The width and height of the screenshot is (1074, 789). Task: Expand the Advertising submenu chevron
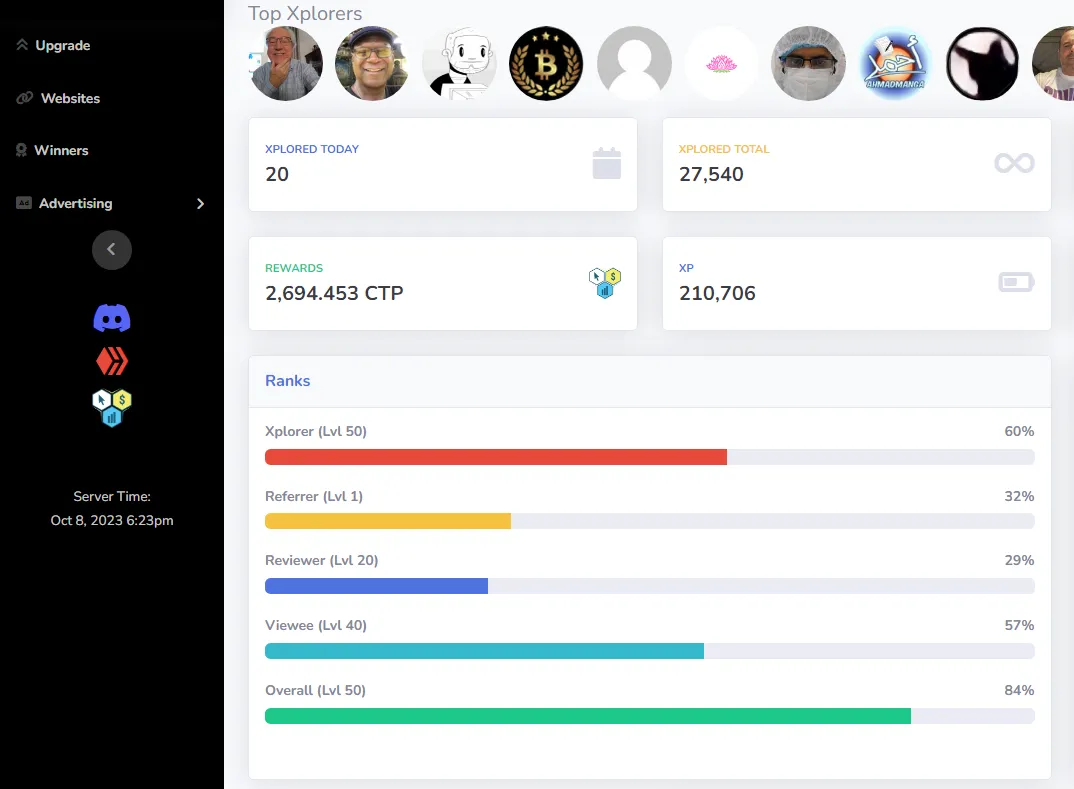click(200, 203)
